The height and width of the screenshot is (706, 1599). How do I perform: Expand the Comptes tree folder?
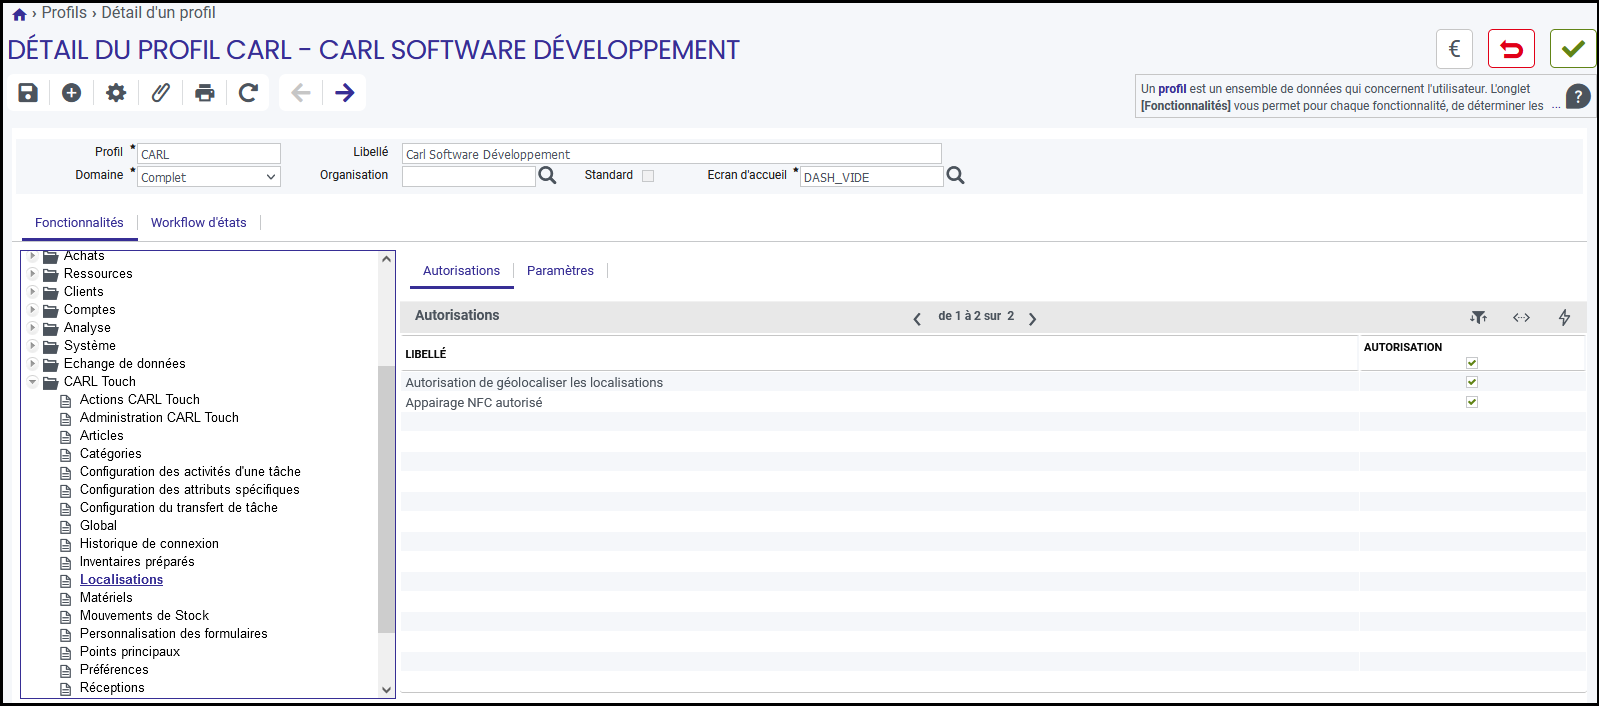coord(33,310)
